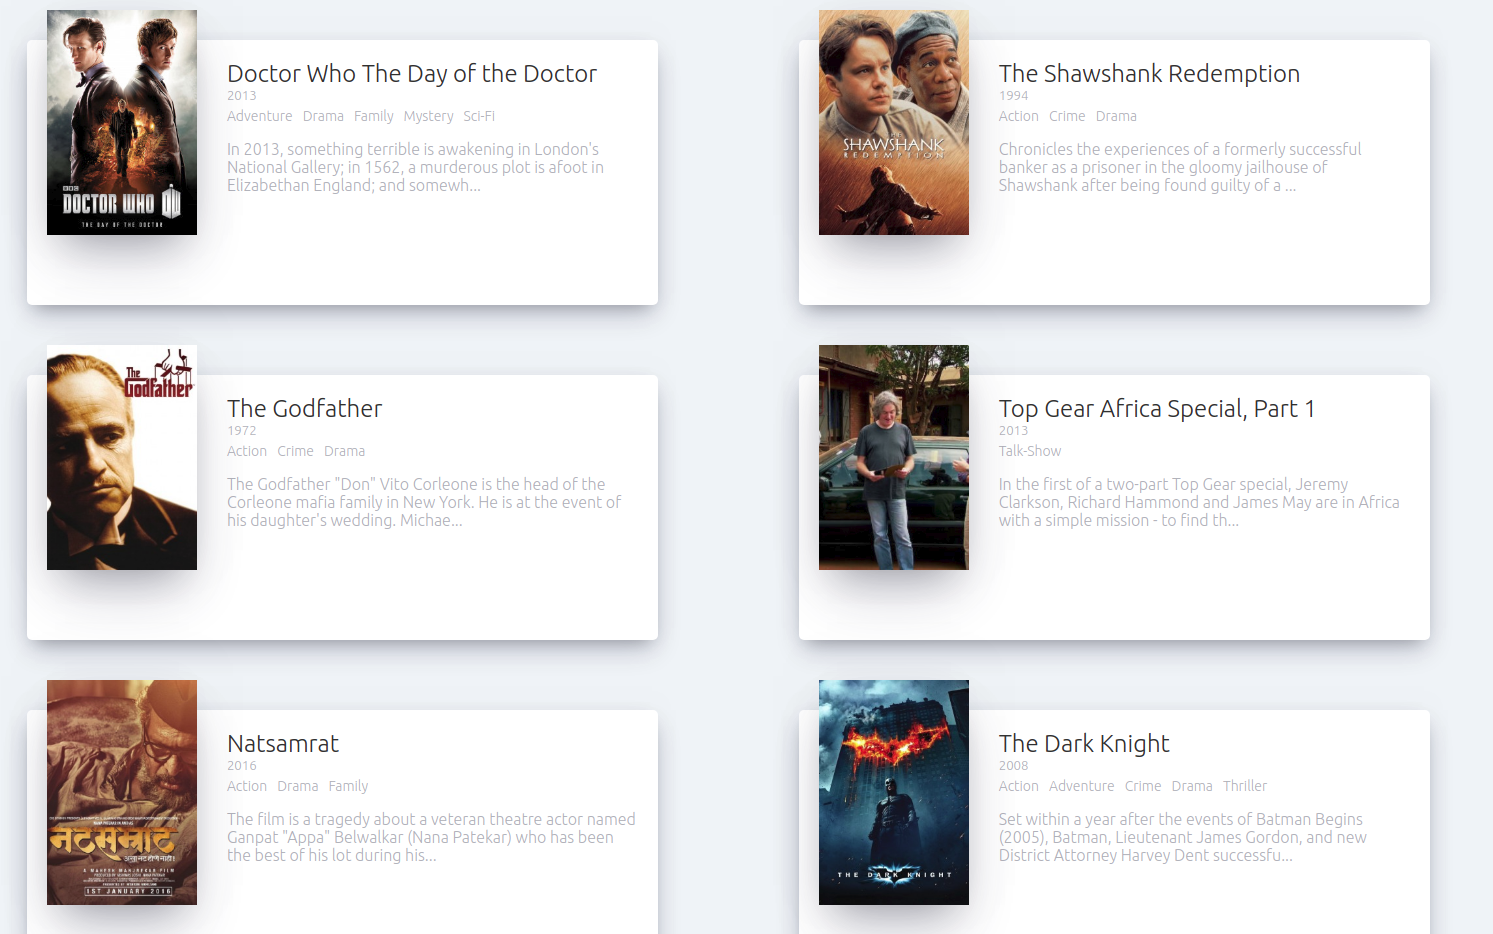Select the Adventure tag under The Dark Knight
1493x934 pixels.
(x=1082, y=786)
